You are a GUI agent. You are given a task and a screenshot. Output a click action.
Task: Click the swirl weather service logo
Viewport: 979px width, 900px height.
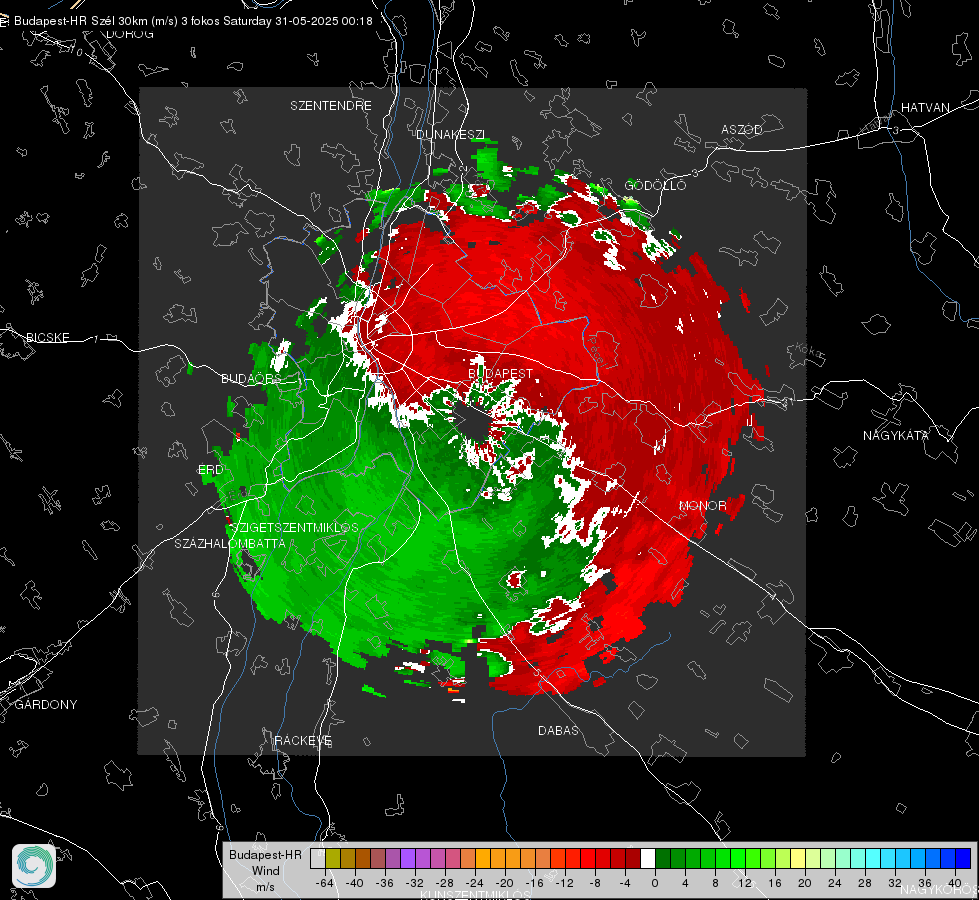[34, 866]
